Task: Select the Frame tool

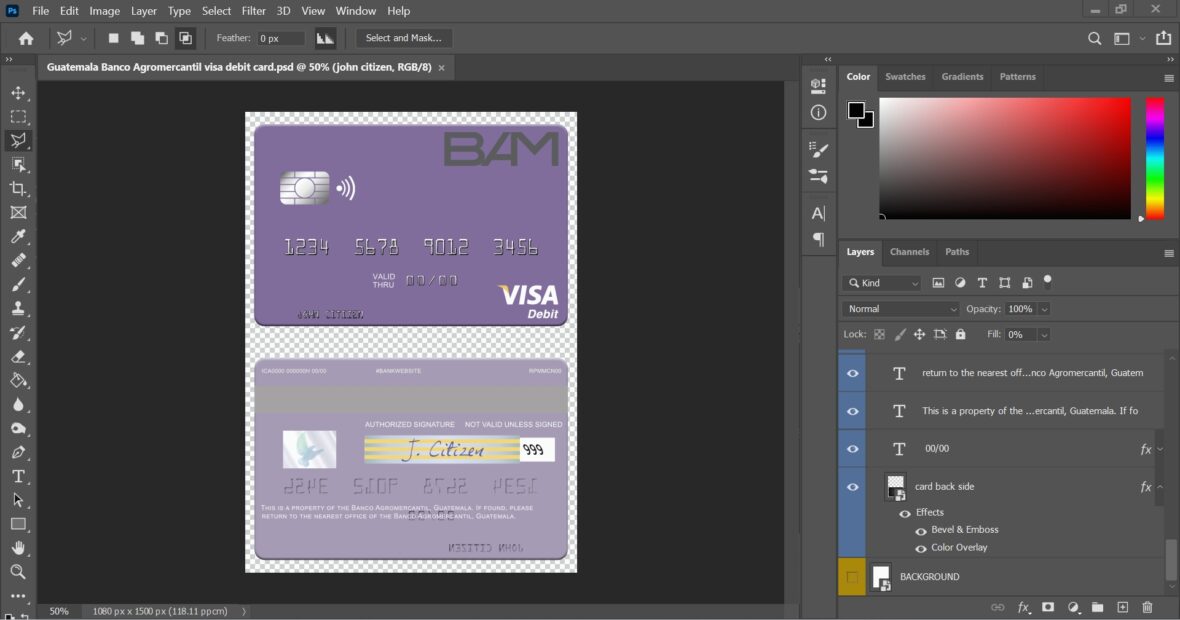Action: point(18,213)
